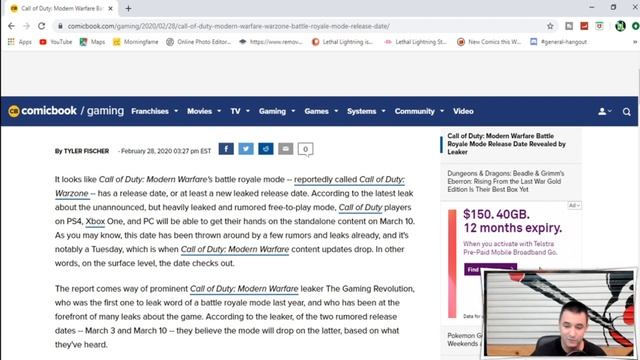Select the Call of Duty browser tab
Viewport: 640px width, 360px height.
61,8
